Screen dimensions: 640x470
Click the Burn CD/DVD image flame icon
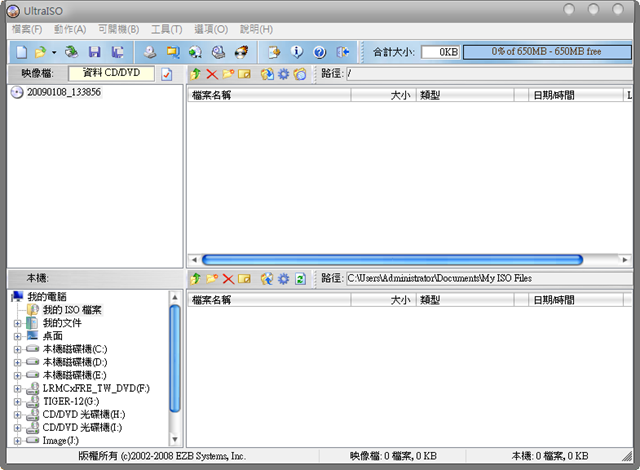241,52
